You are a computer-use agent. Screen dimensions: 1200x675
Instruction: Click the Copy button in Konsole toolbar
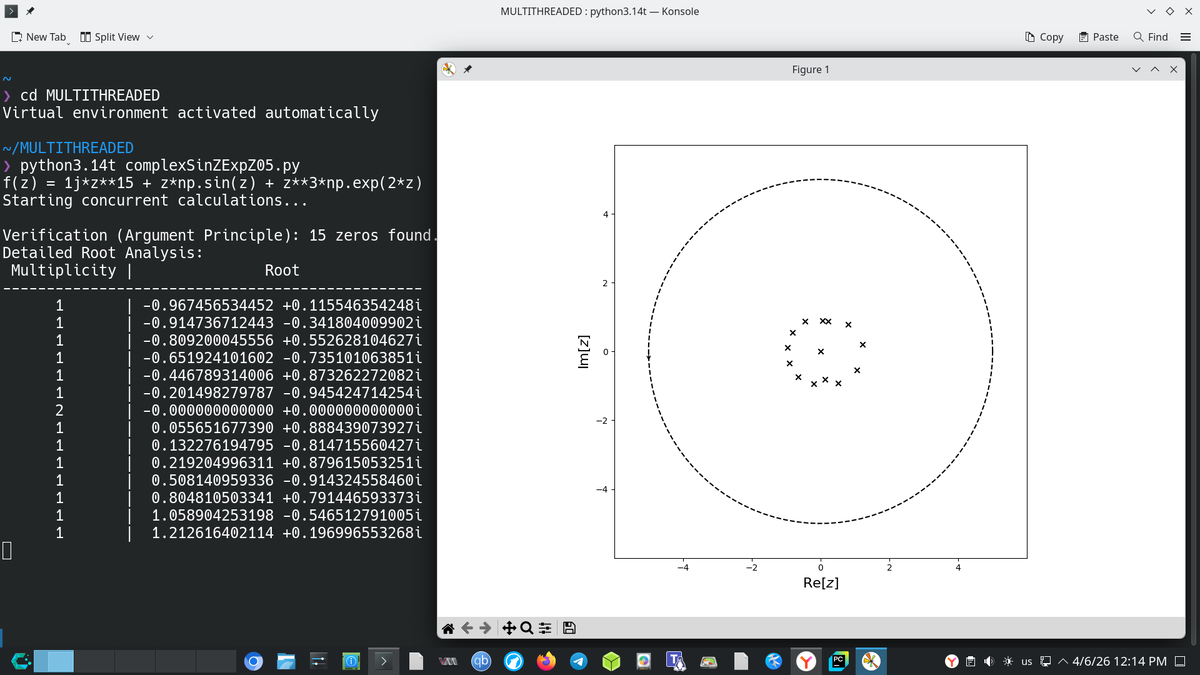click(1044, 37)
